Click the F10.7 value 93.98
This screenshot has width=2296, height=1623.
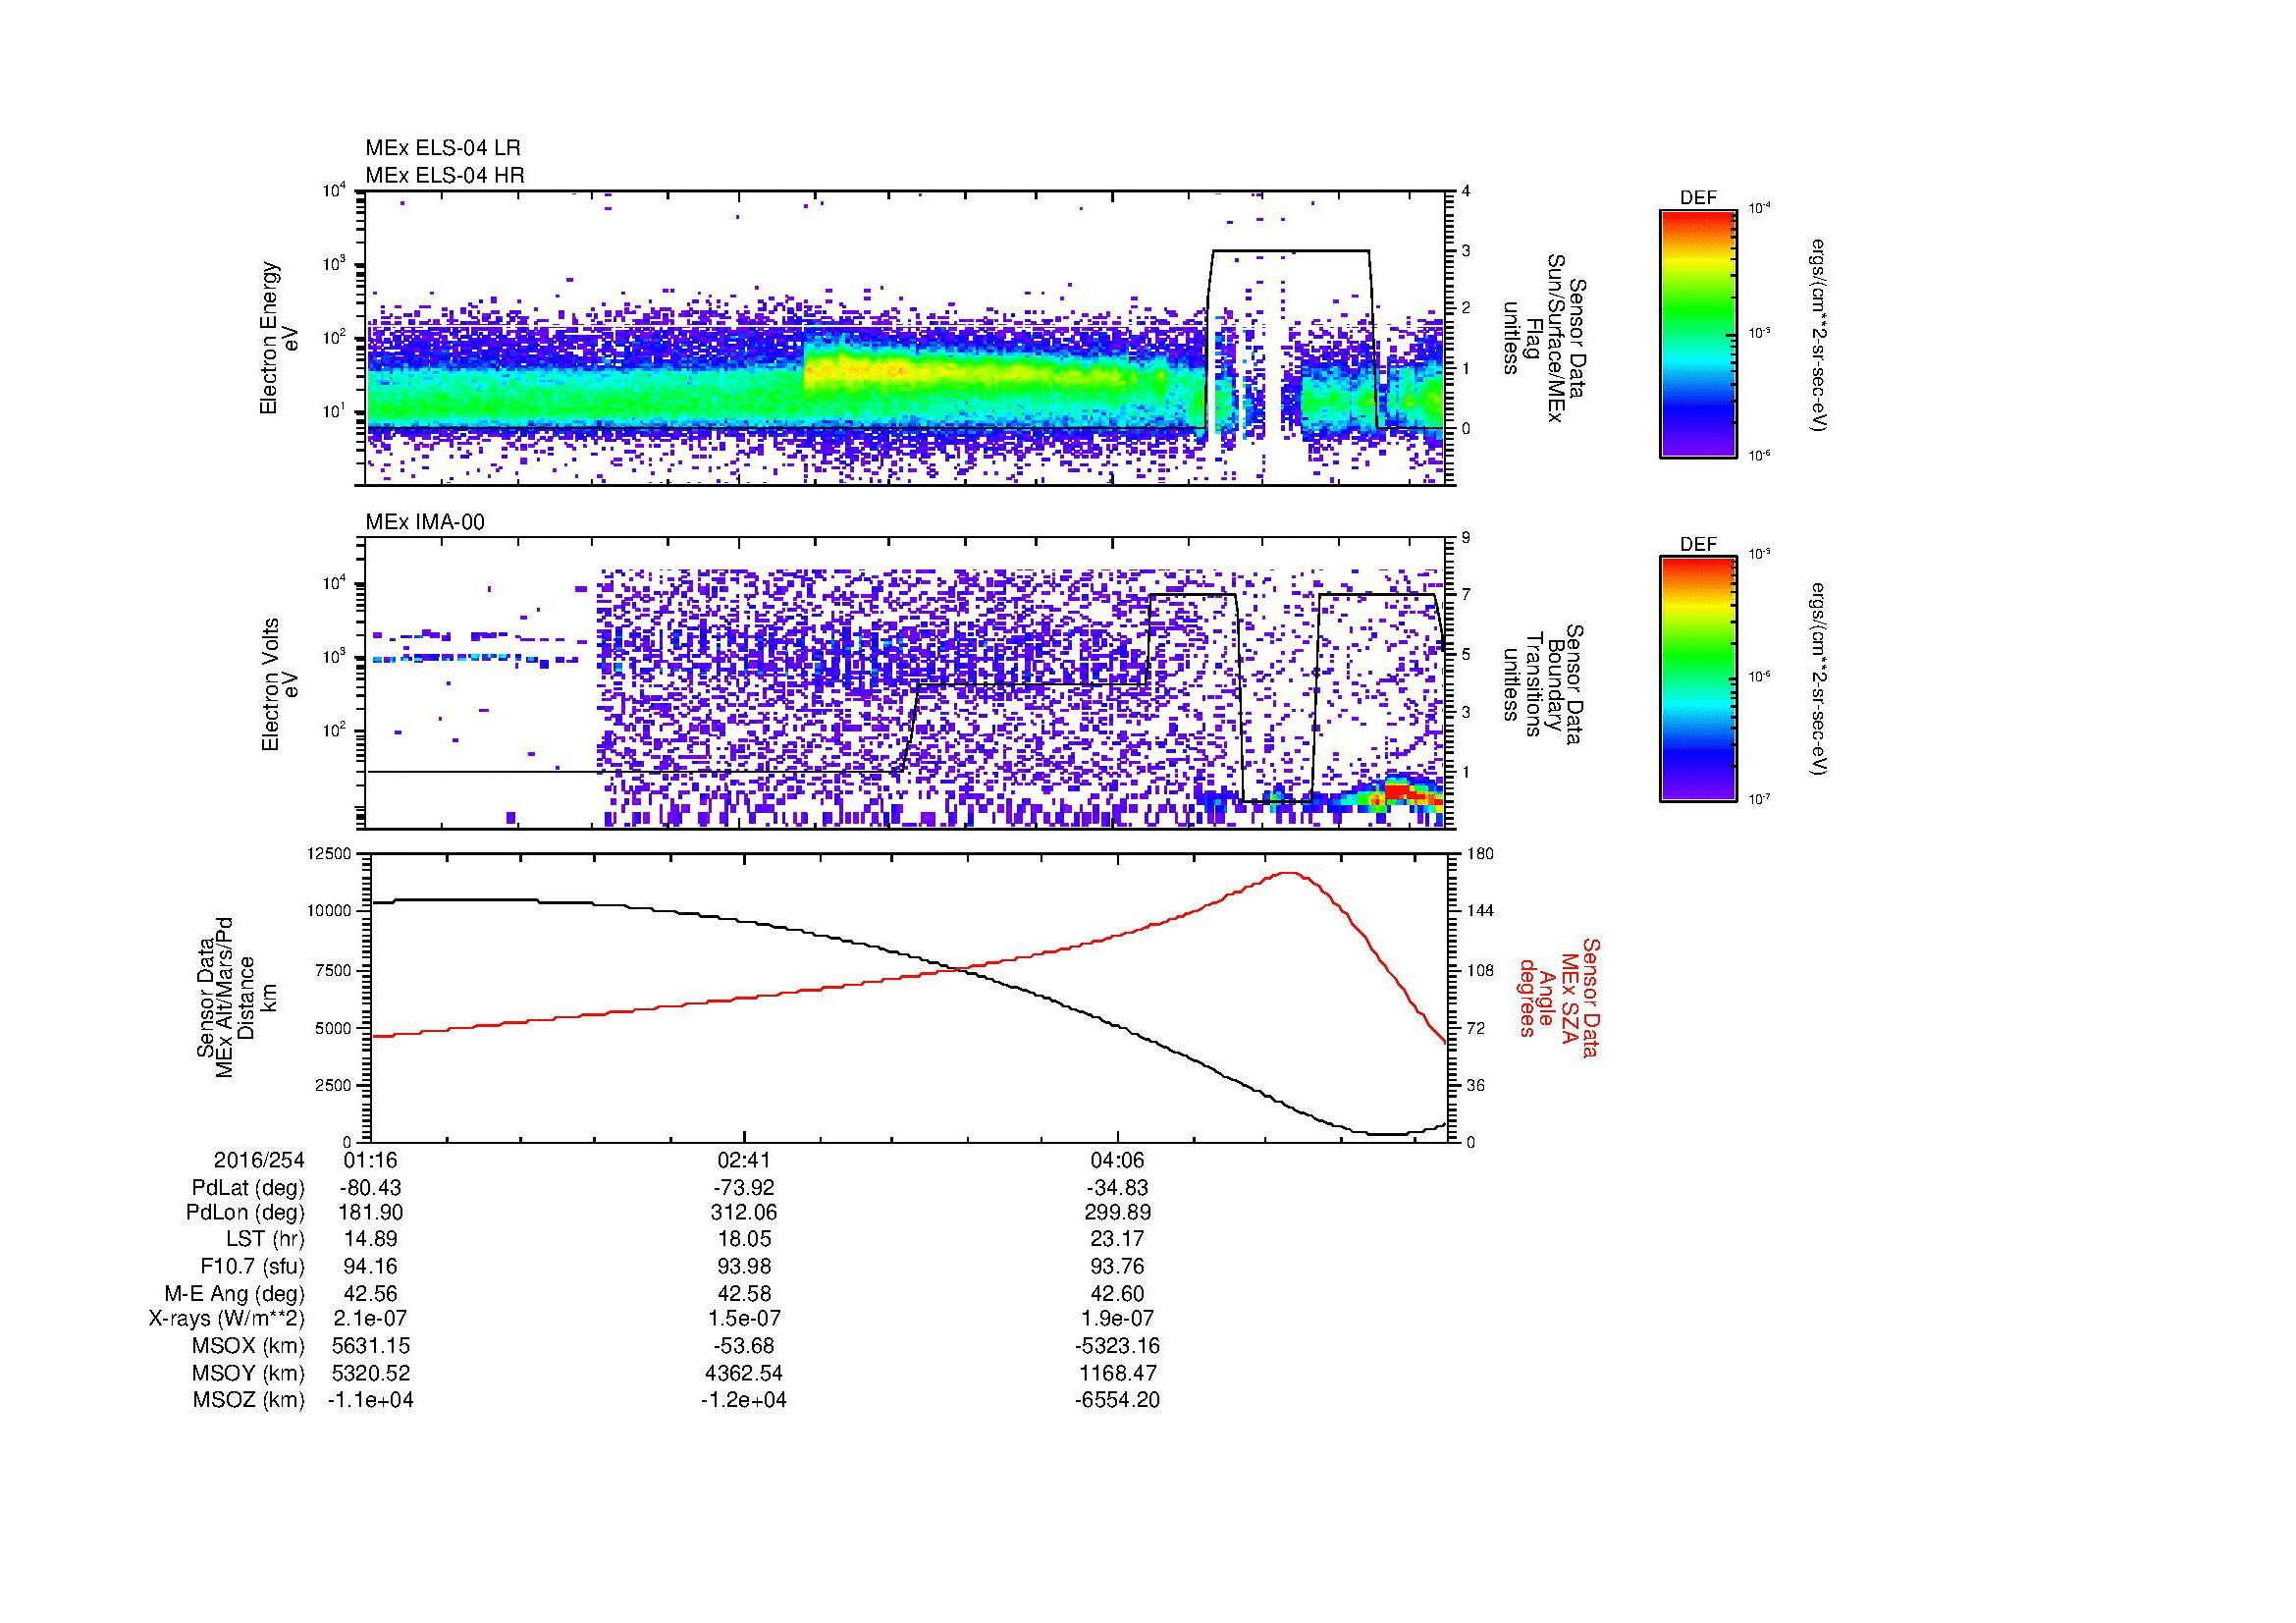[743, 1266]
